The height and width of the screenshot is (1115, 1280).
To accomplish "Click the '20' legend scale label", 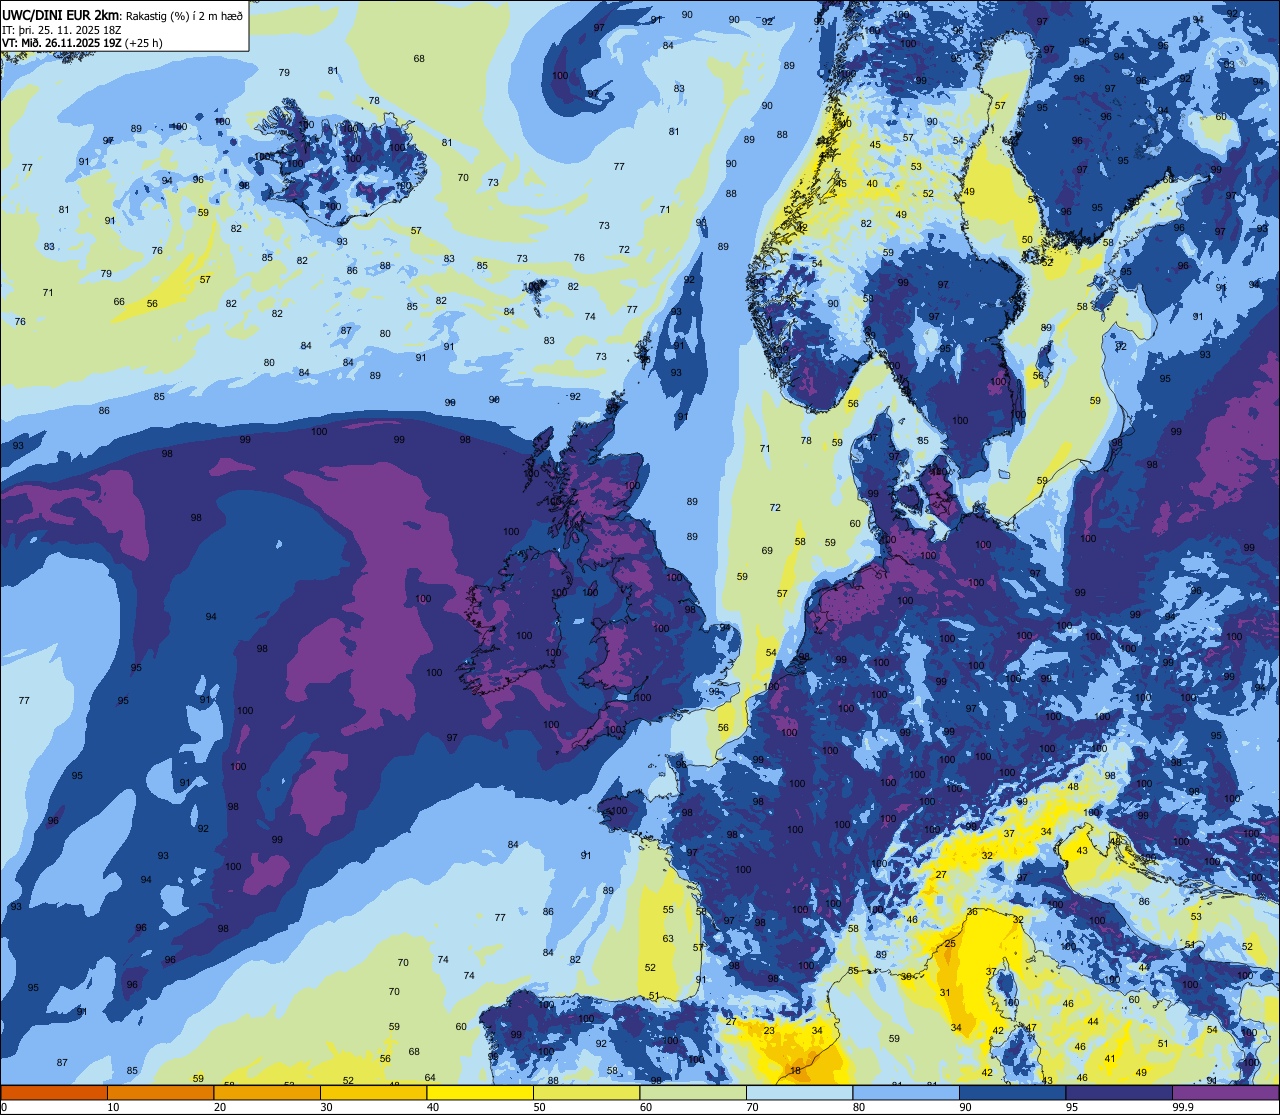I will (220, 1107).
